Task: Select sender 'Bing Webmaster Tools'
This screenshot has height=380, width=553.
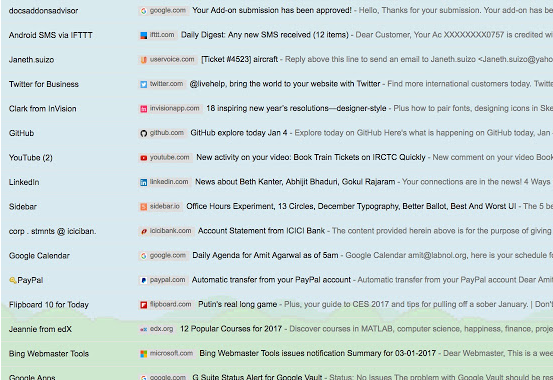Action: (49, 354)
